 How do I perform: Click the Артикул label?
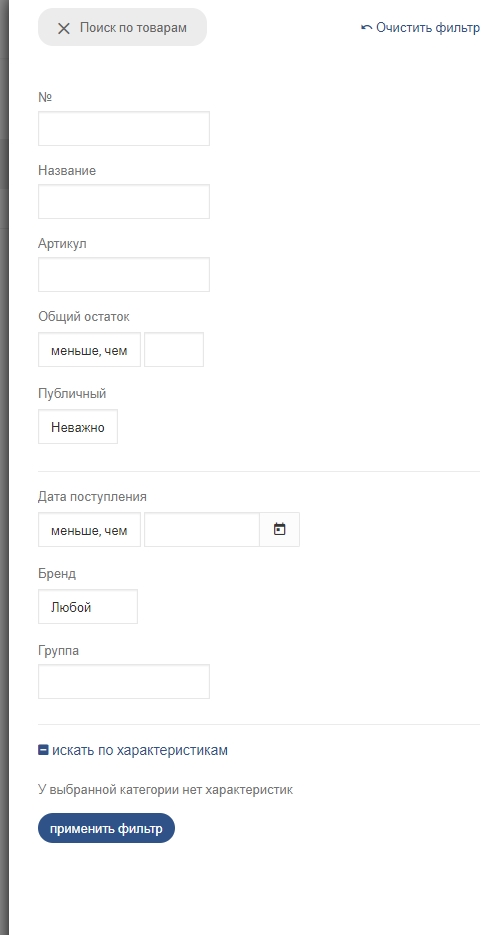pos(62,244)
